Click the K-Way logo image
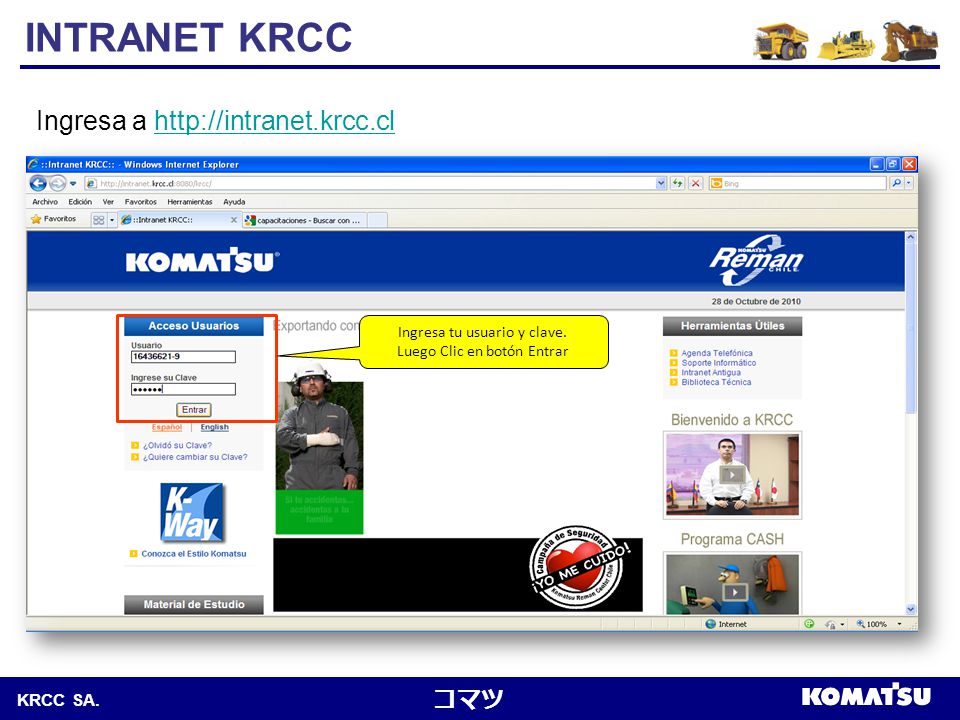Screen dimensions: 960x720 click(x=193, y=513)
